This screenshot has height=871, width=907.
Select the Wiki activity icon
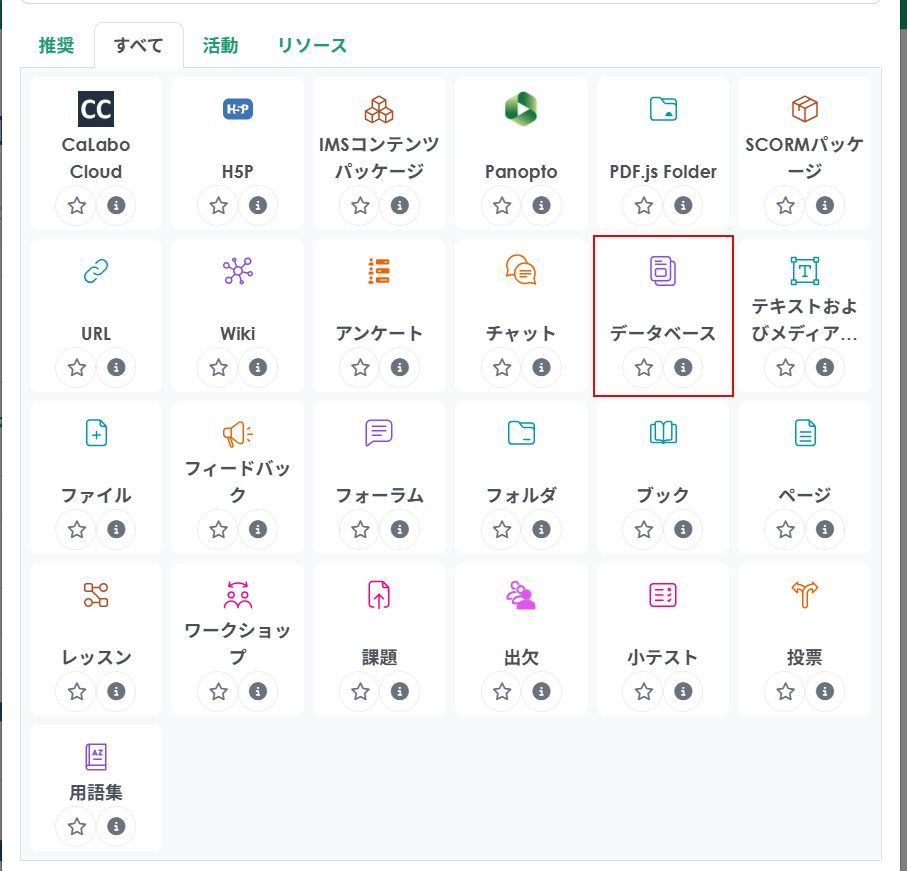click(238, 271)
